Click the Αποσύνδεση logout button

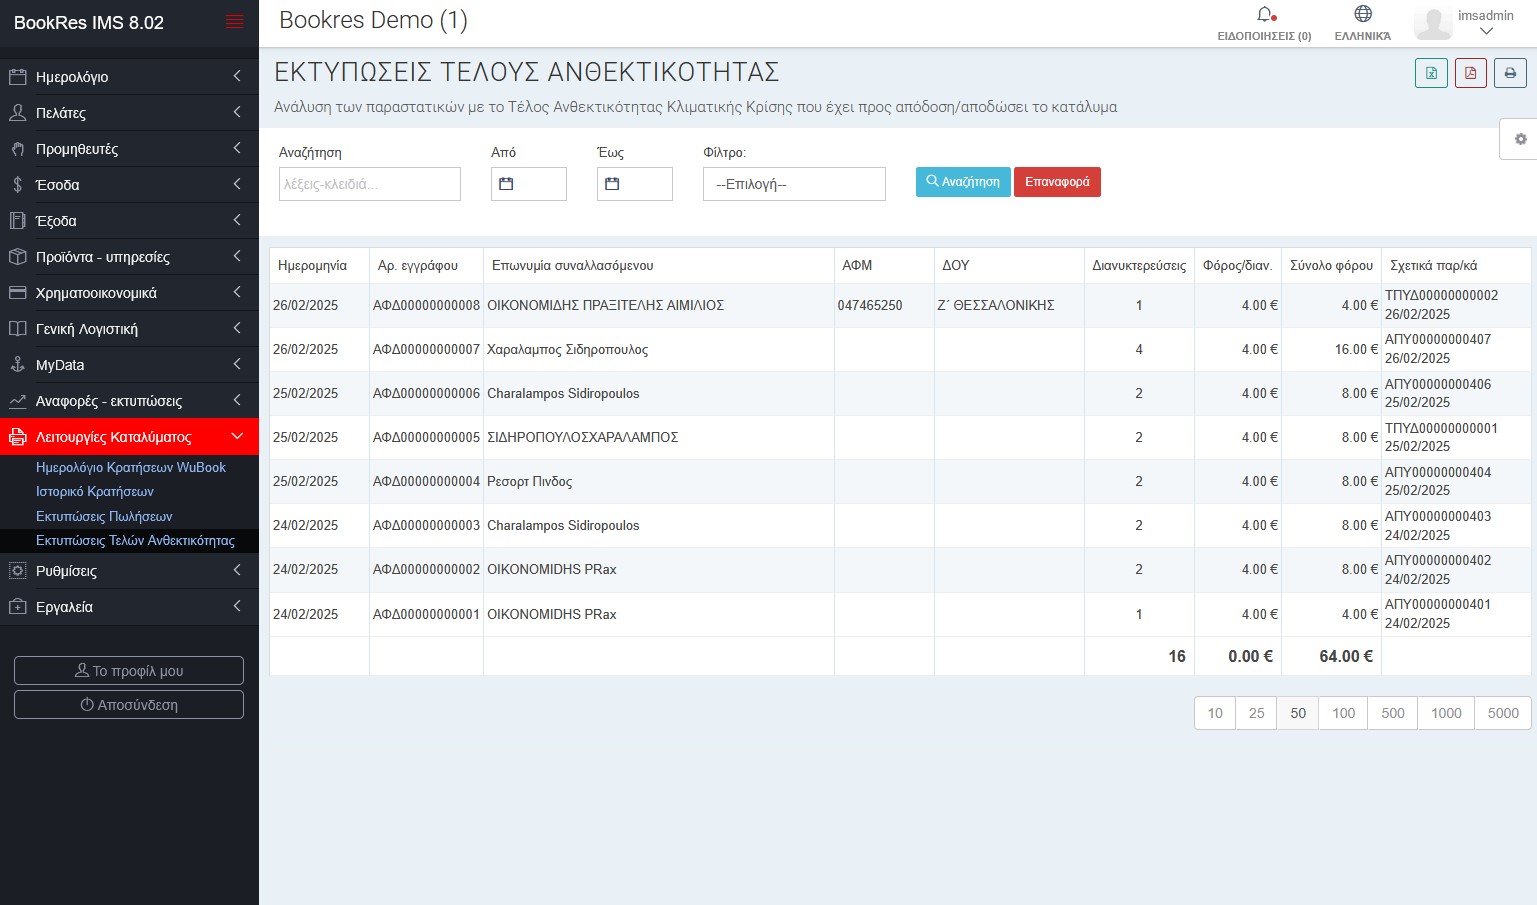pyautogui.click(x=129, y=705)
